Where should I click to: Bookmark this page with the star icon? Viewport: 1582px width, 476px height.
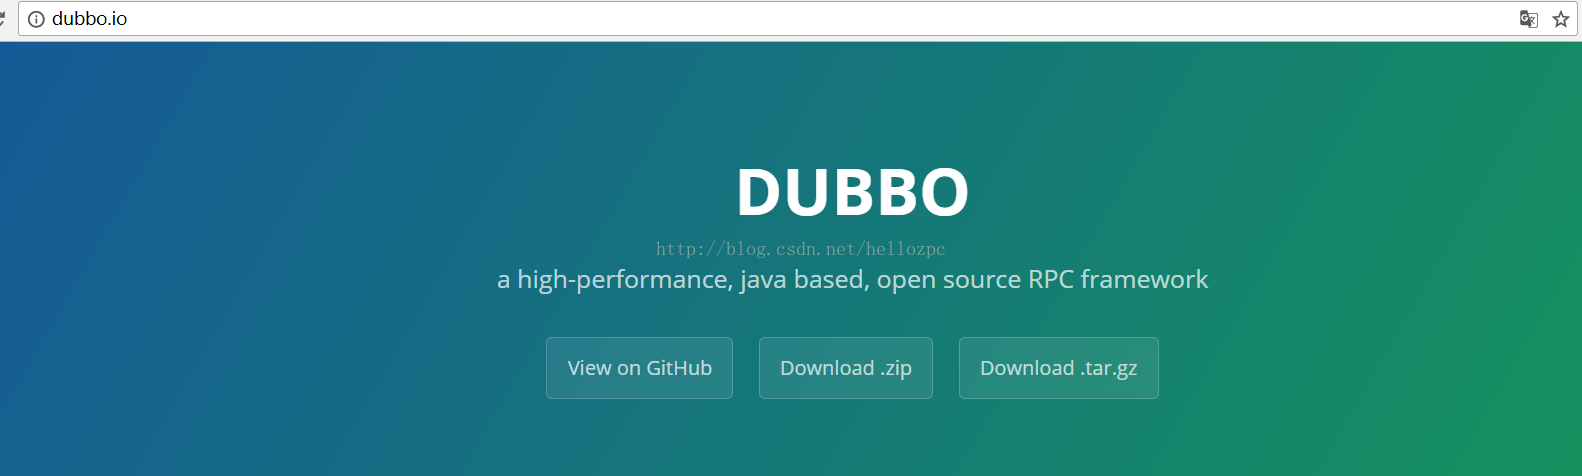[x=1560, y=19]
